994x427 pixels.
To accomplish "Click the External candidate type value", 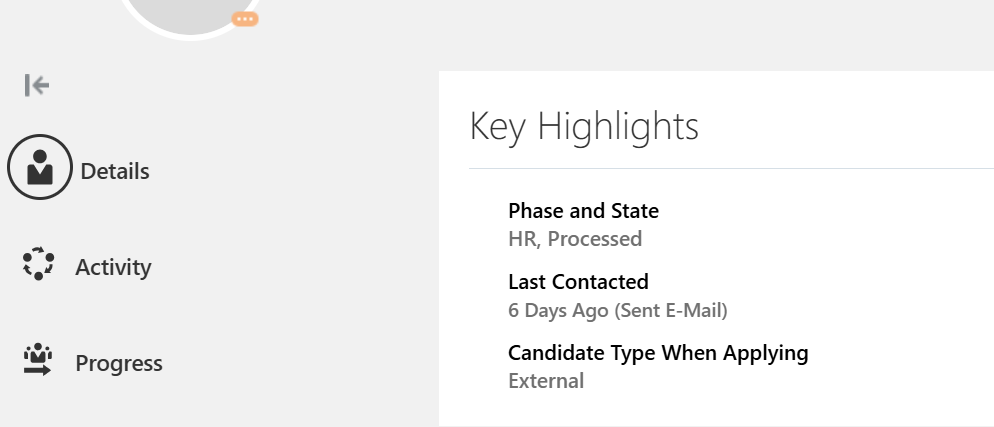I will (546, 381).
